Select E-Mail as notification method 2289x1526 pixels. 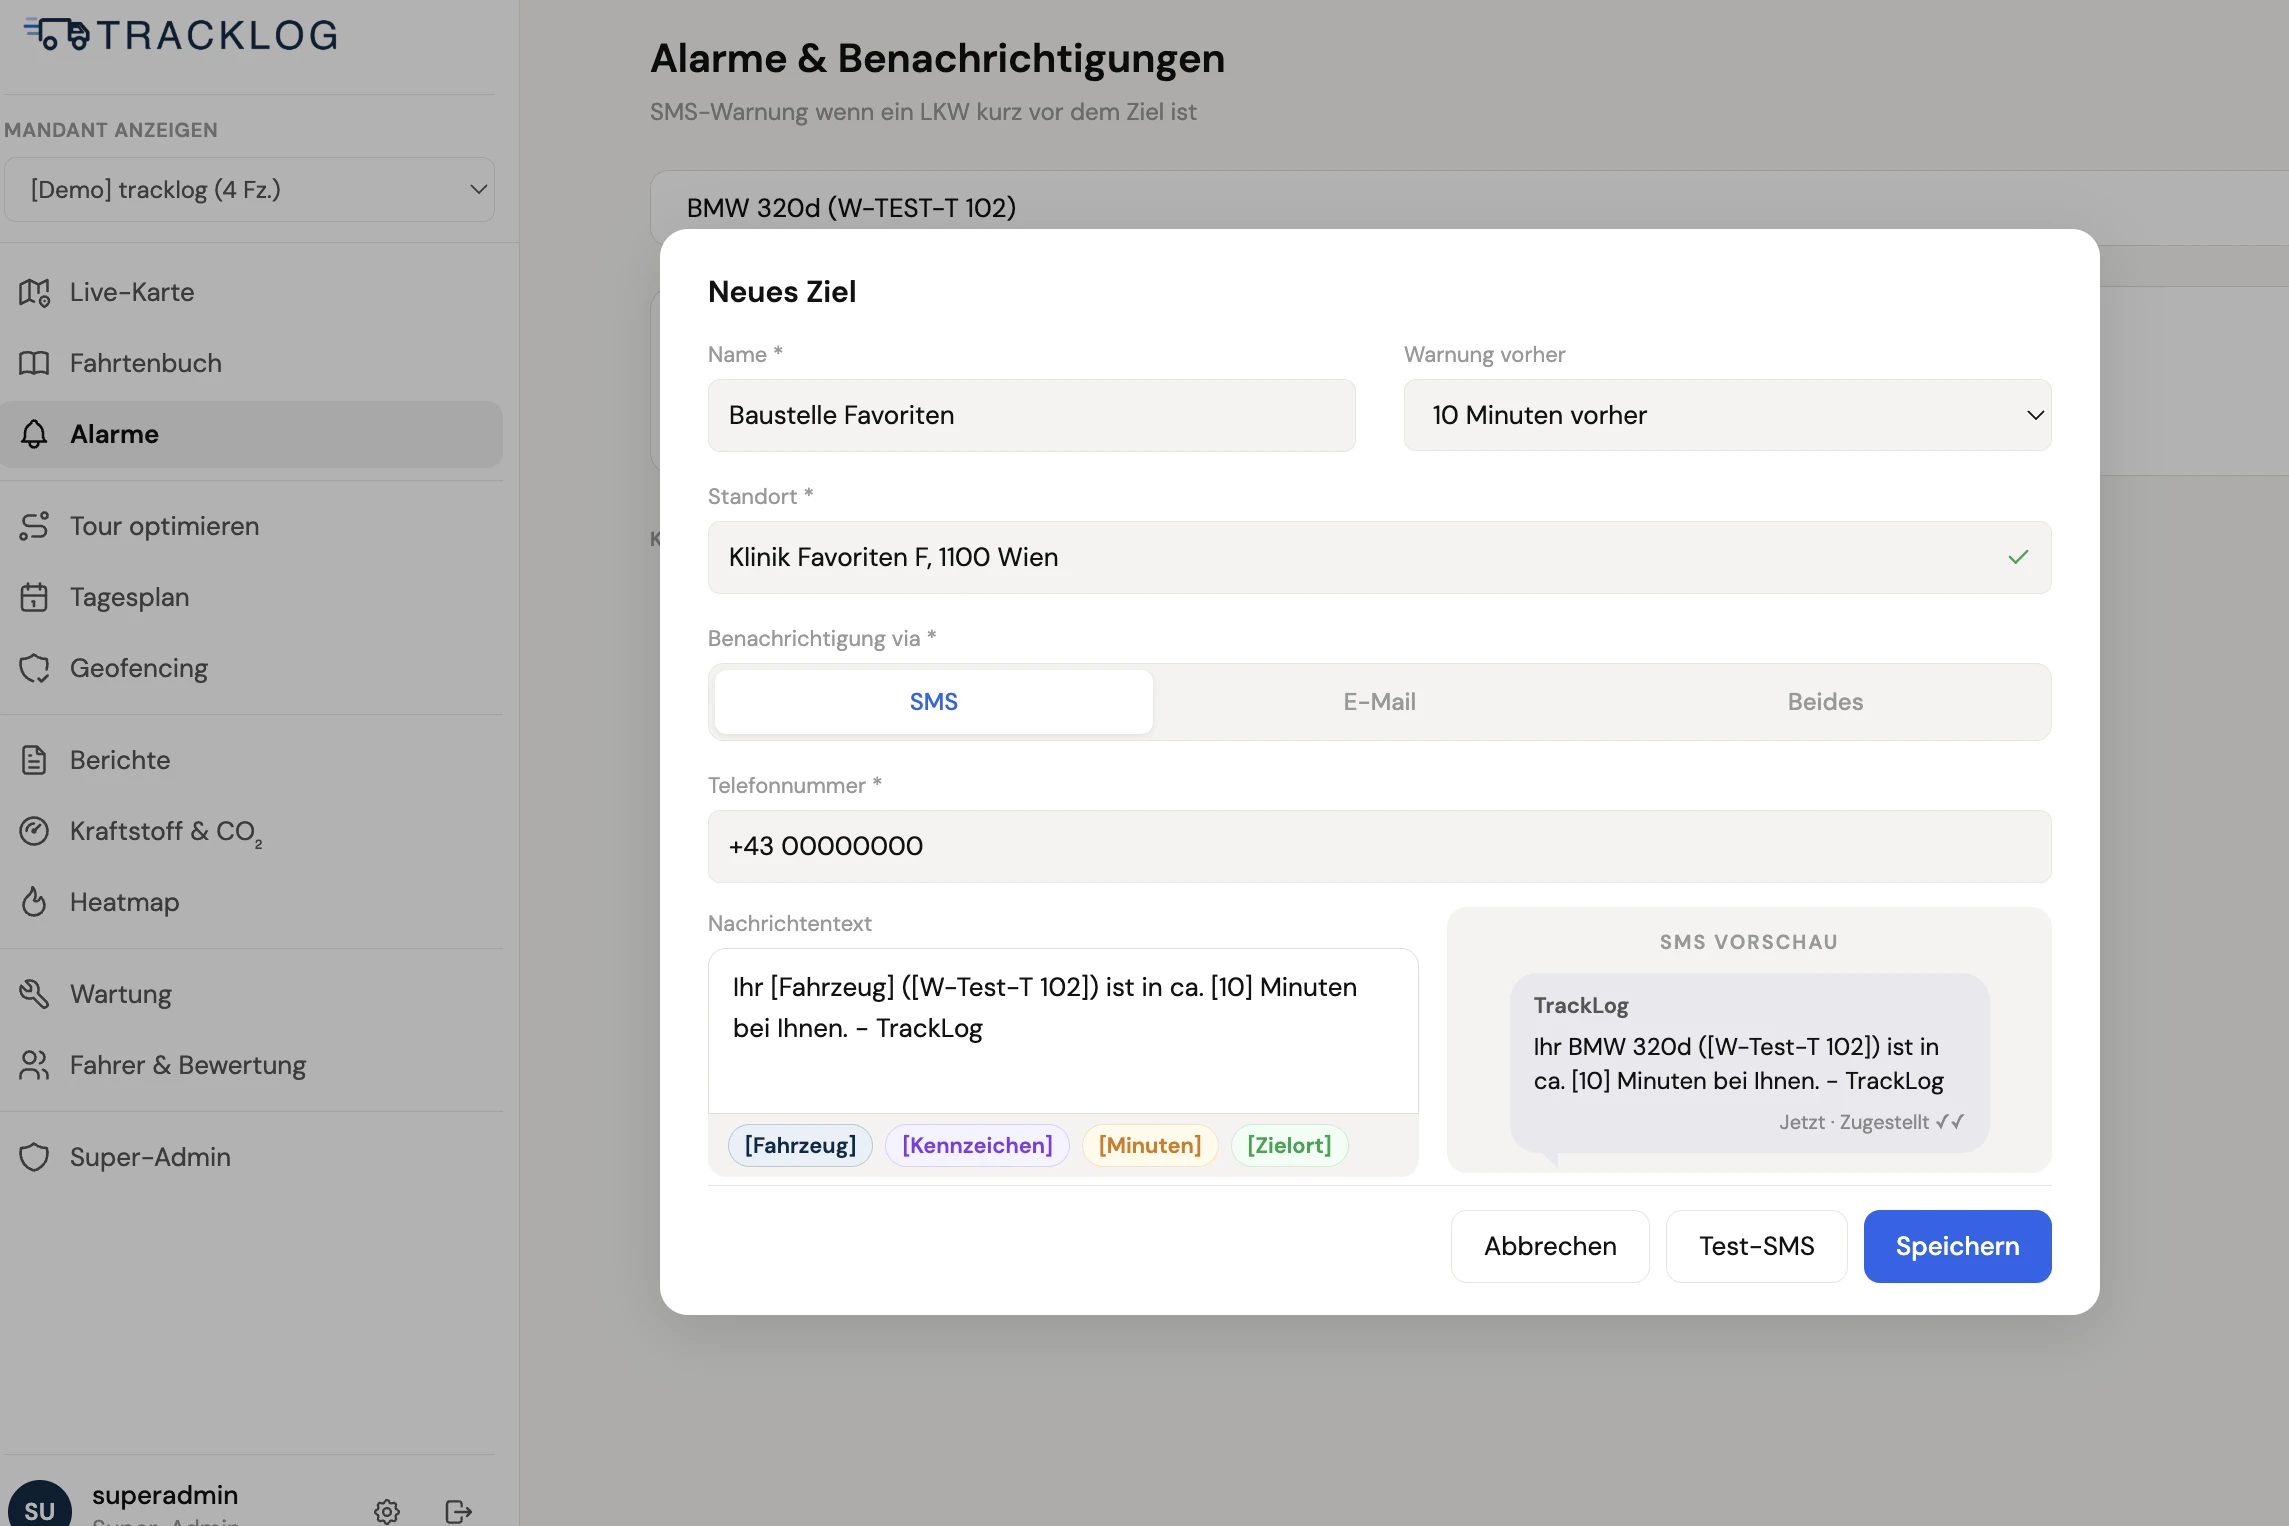tap(1379, 702)
